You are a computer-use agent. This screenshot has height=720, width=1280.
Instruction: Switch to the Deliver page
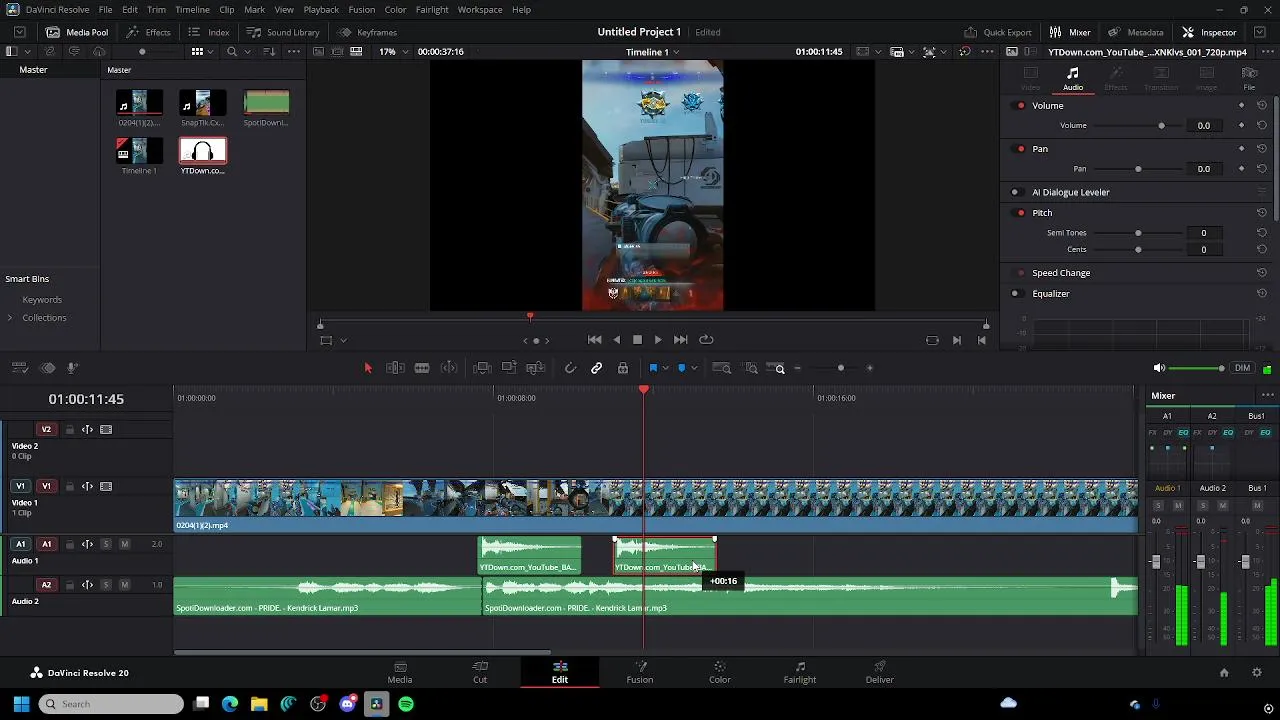coord(880,672)
